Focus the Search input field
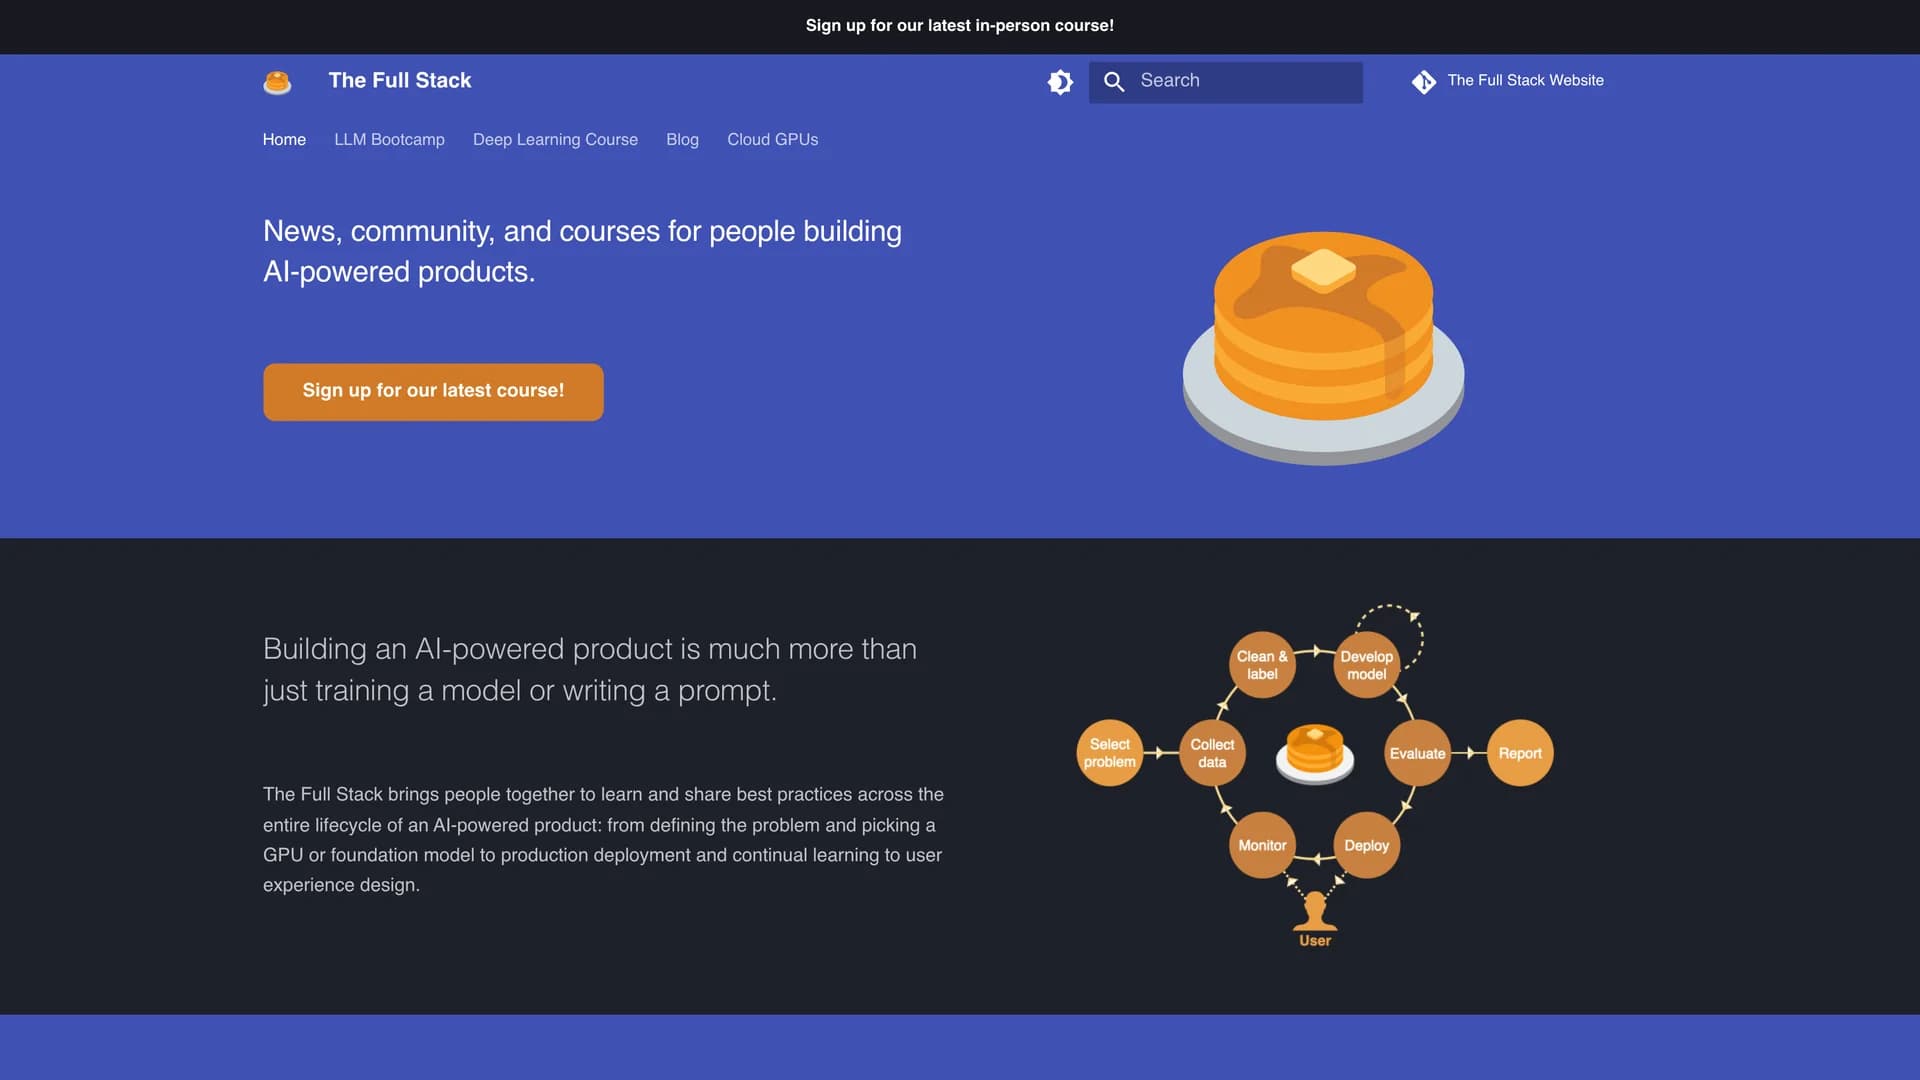Image resolution: width=1920 pixels, height=1080 pixels. point(1225,82)
